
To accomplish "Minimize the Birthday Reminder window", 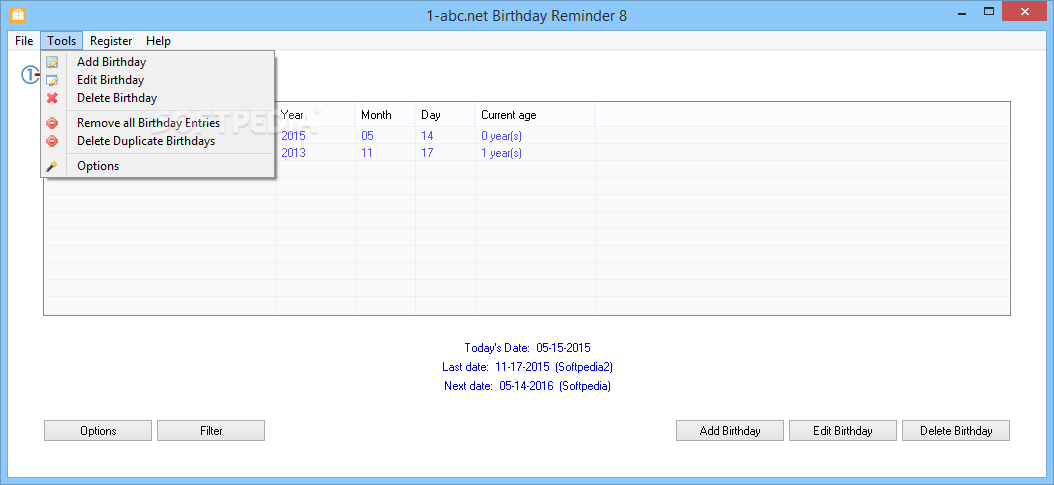I will pyautogui.click(x=962, y=12).
